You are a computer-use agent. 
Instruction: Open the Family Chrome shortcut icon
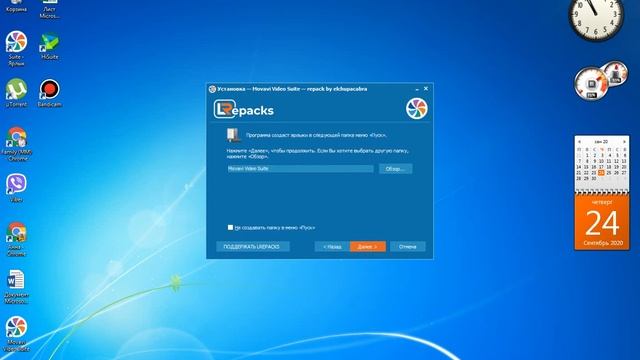pos(16,144)
